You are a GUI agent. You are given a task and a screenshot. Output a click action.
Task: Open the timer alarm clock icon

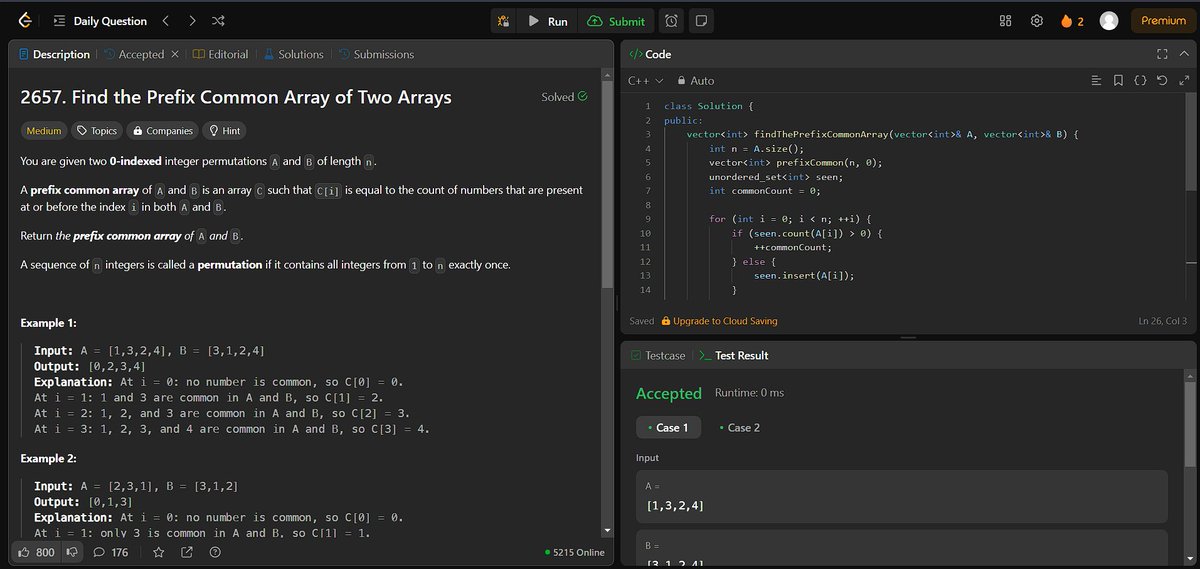[673, 21]
